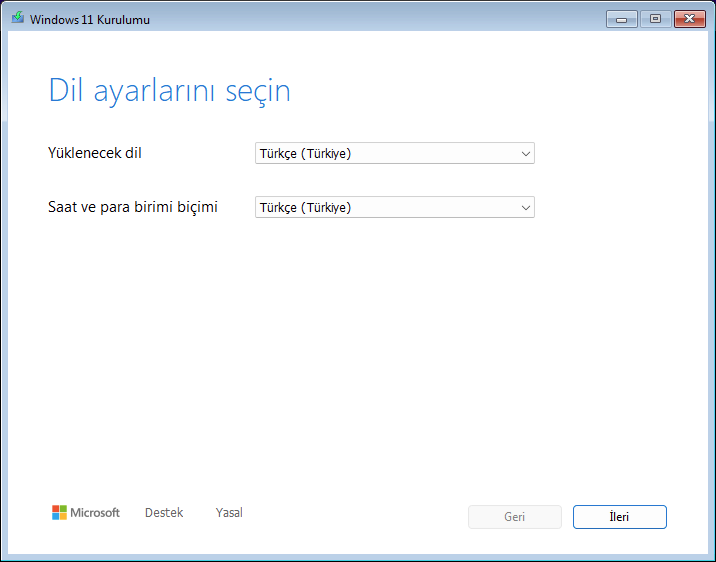Click the İleri button

tap(620, 517)
